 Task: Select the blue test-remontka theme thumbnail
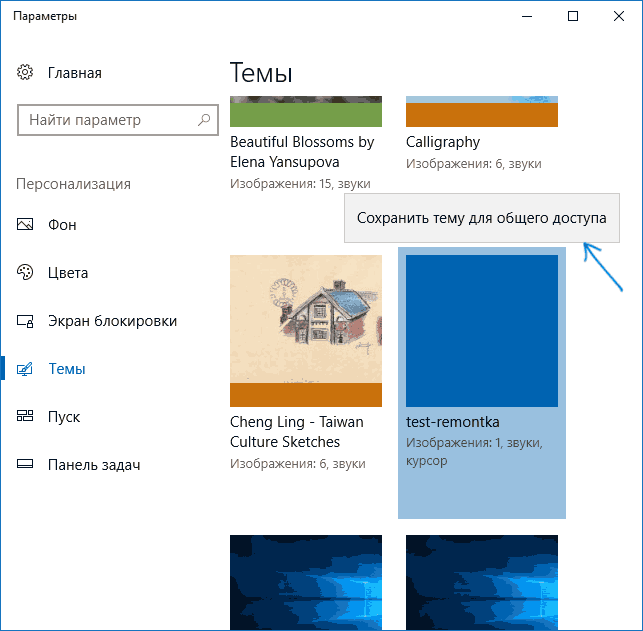(x=482, y=331)
